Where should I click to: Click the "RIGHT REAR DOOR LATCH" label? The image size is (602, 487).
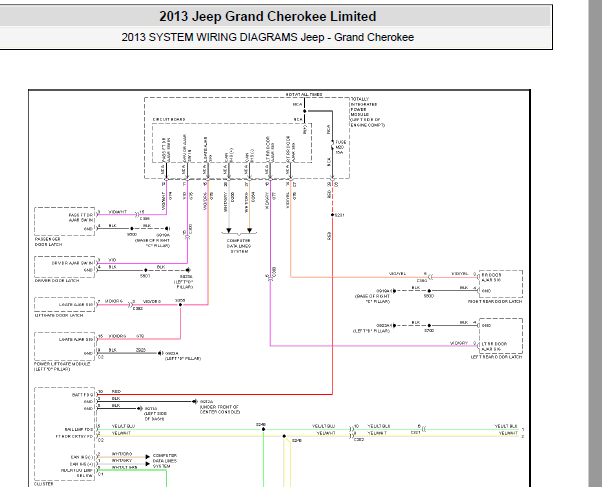[x=495, y=302]
